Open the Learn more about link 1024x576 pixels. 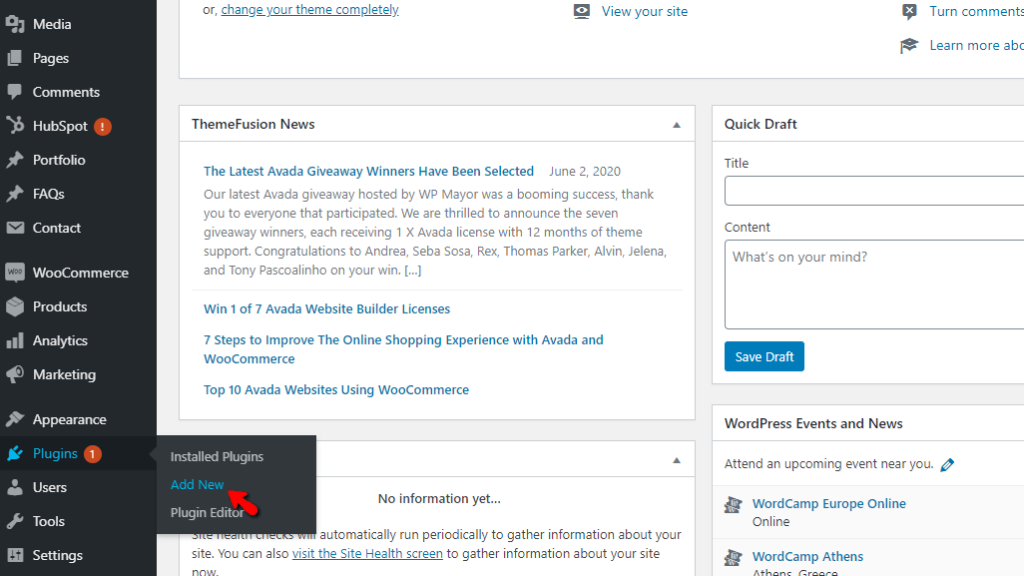976,45
